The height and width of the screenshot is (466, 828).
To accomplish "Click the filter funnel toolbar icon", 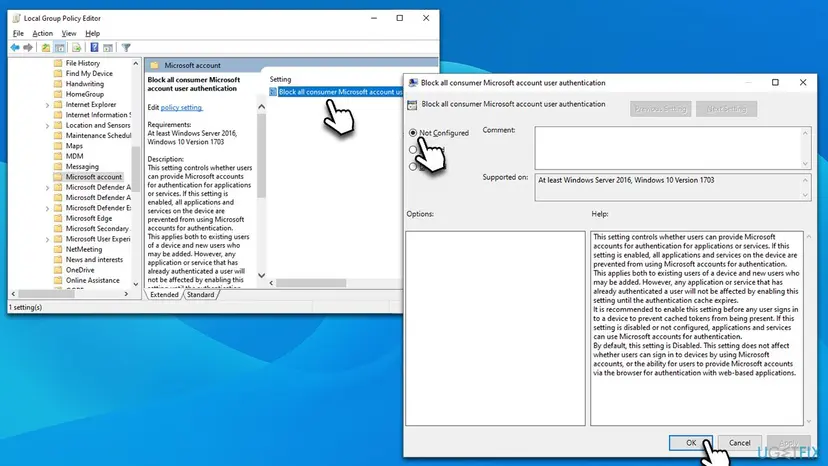I will click(126, 48).
